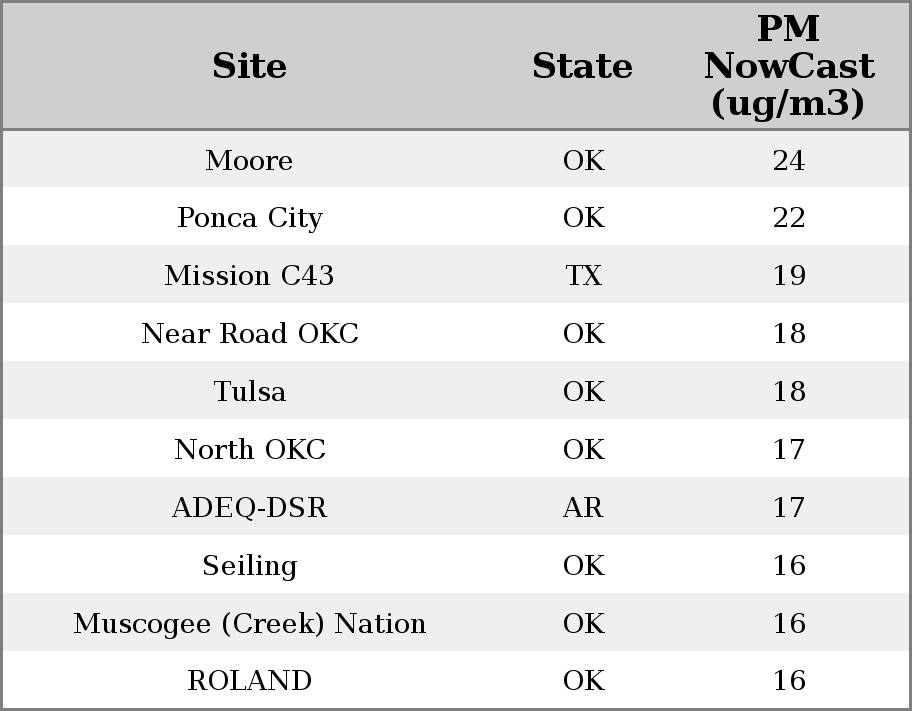Select the Seiling site name

click(x=249, y=565)
